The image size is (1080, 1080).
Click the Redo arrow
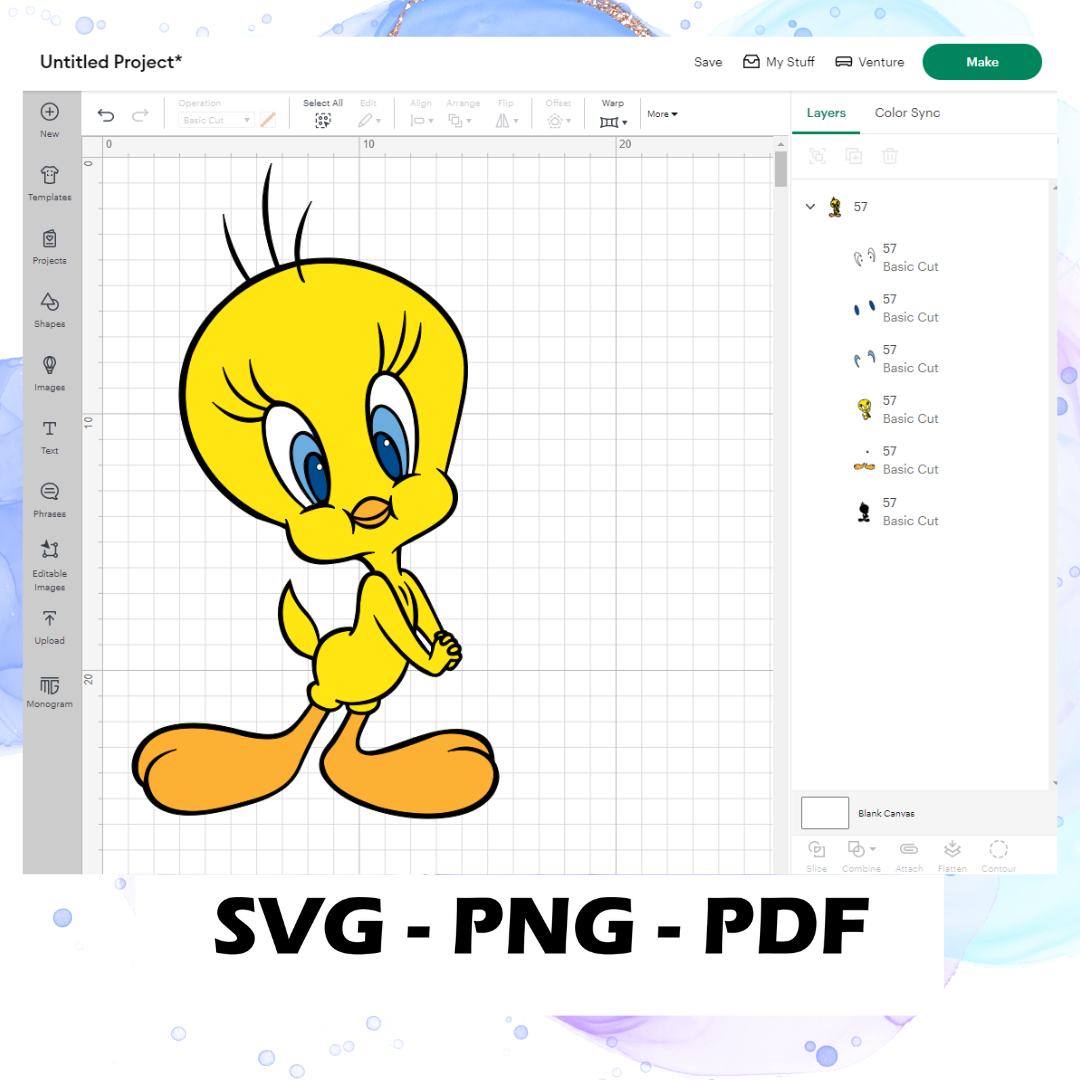141,115
